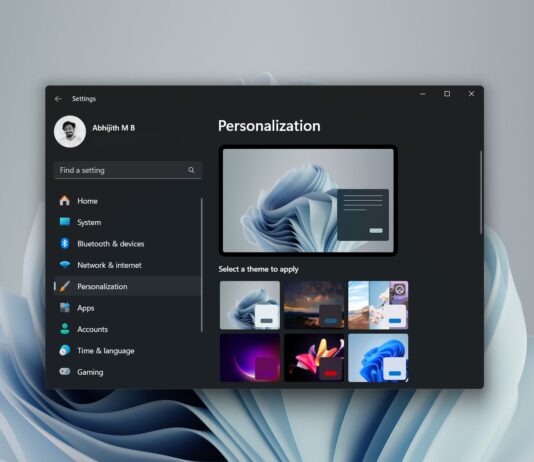Click the main content vertical scrollbar

[x=481, y=192]
